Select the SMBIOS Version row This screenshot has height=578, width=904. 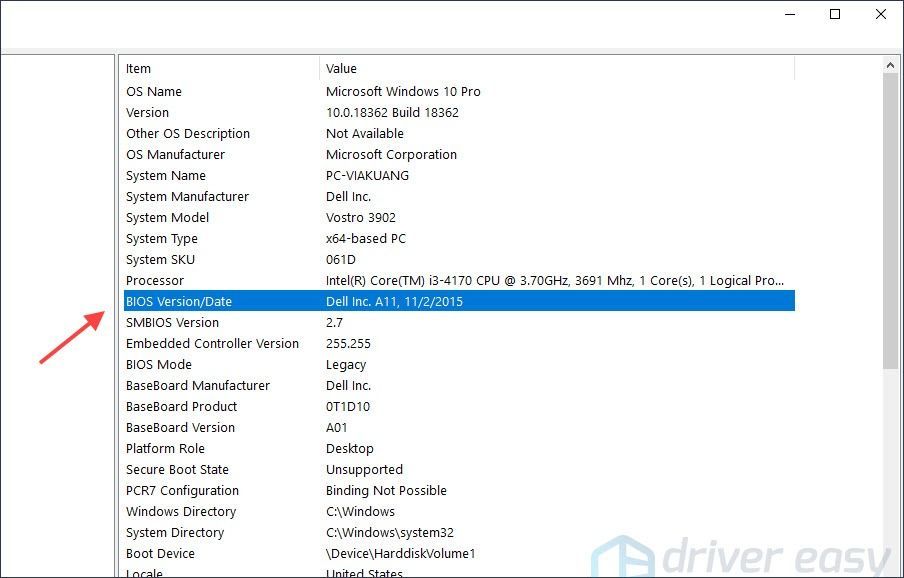(459, 323)
